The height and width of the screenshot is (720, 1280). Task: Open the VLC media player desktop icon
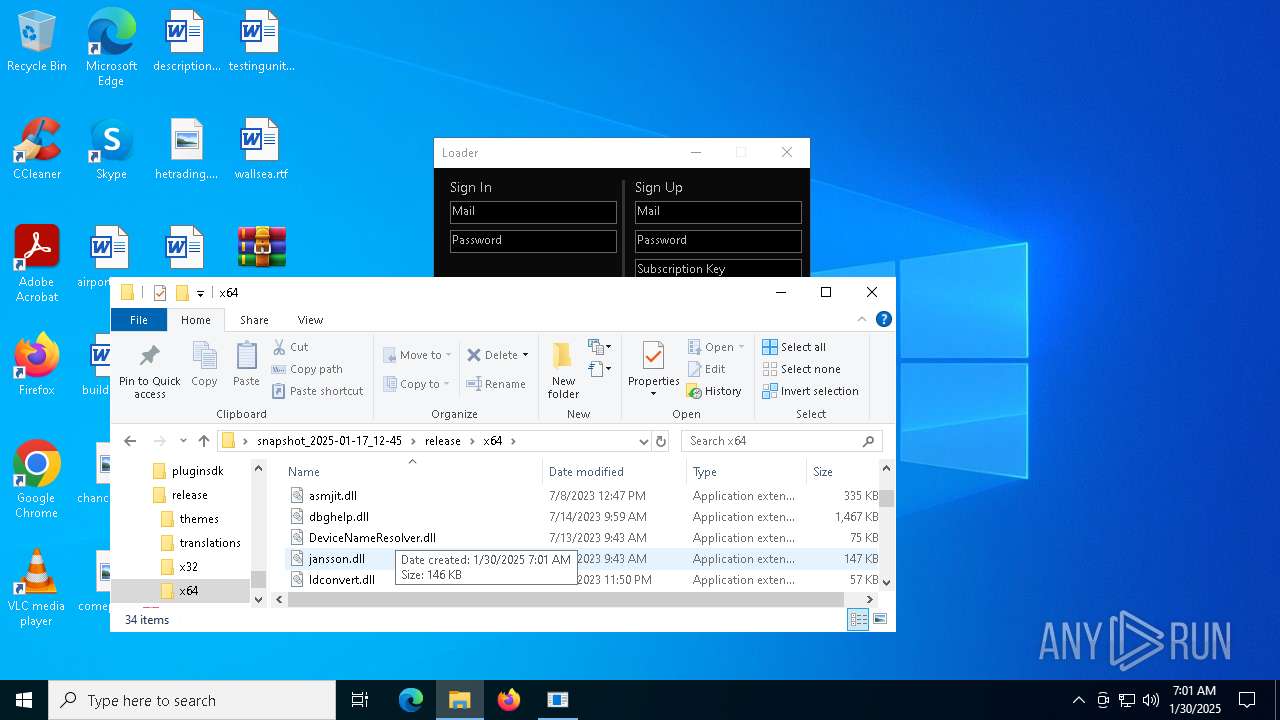(x=36, y=588)
